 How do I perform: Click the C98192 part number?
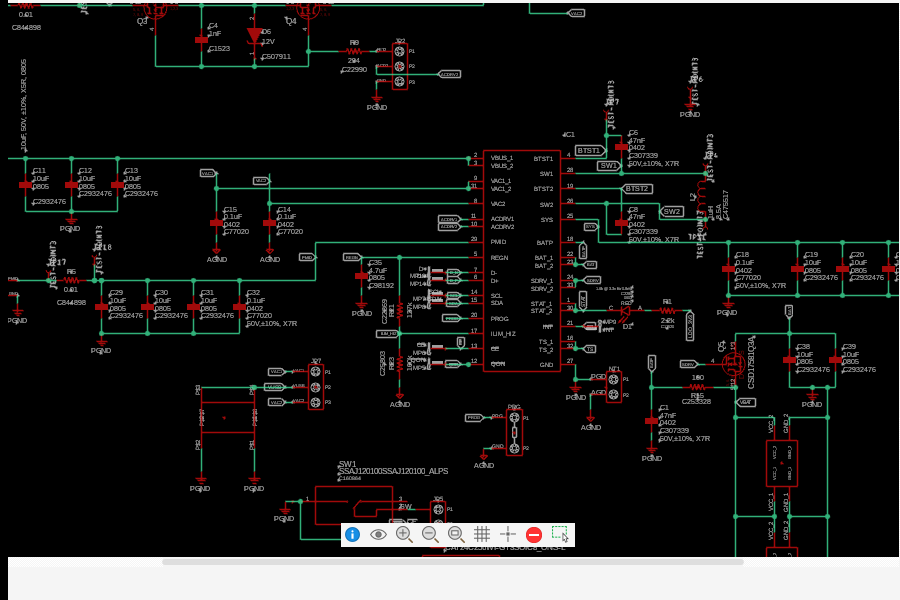[x=381, y=285]
